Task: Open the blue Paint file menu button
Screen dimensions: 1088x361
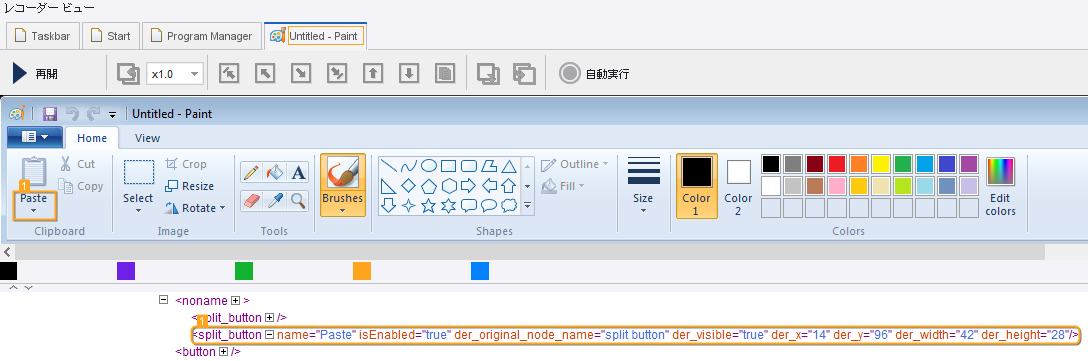Action: (35, 137)
